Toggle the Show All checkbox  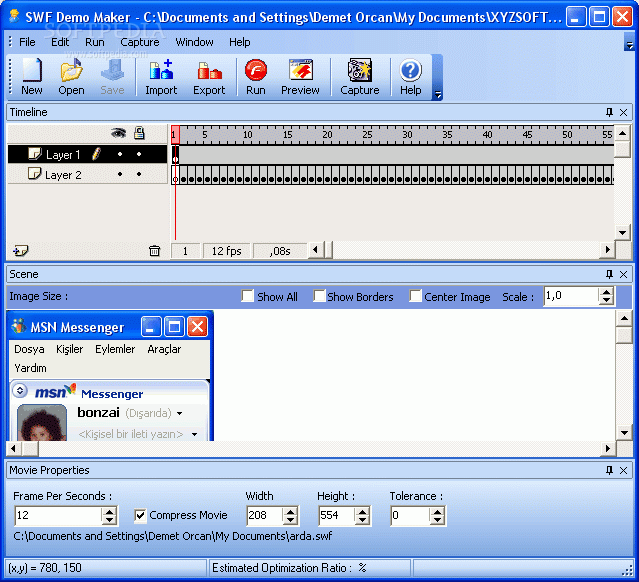[247, 296]
